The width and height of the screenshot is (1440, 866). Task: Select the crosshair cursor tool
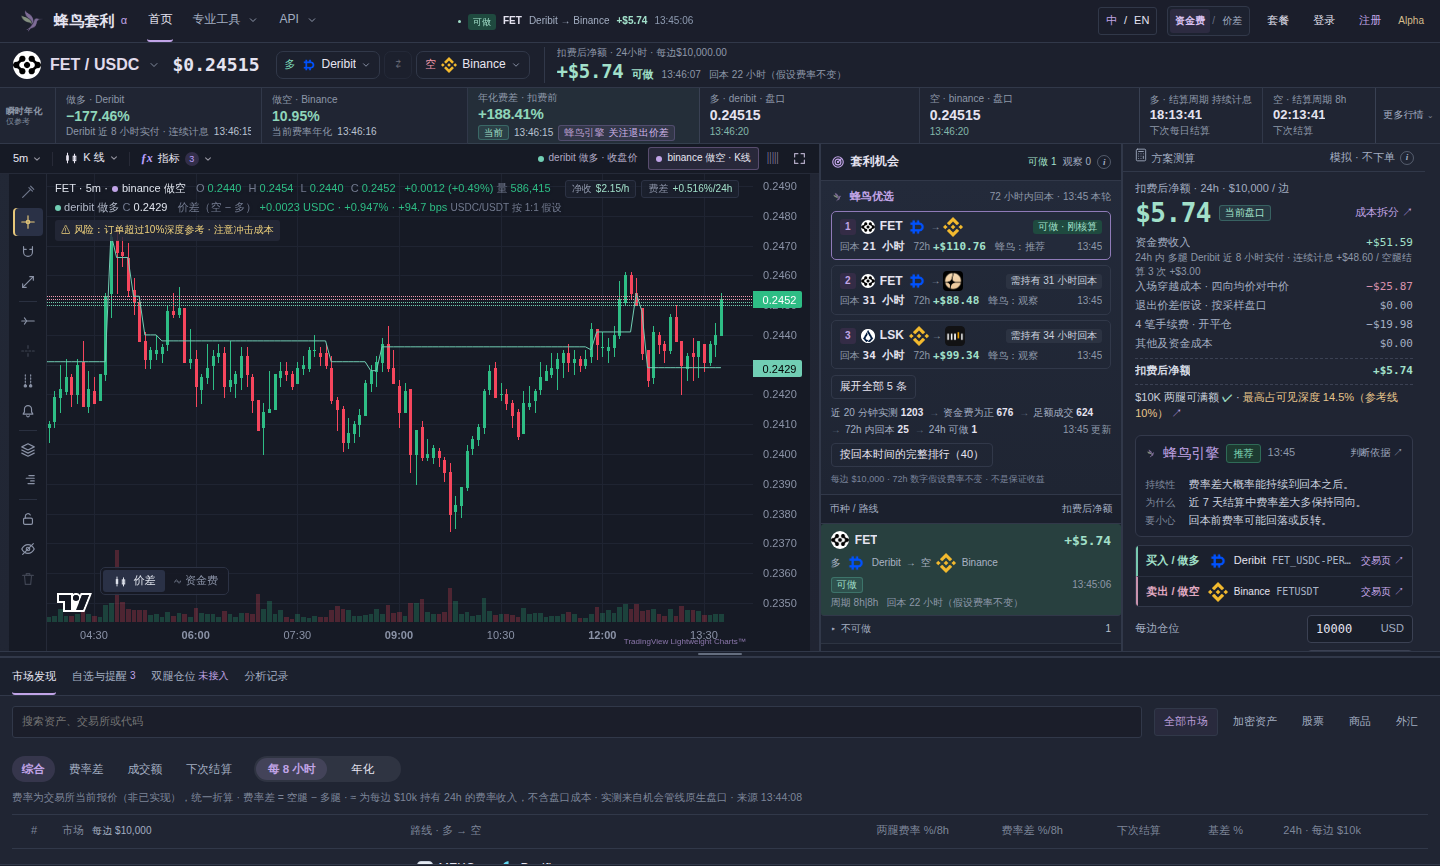pyautogui.click(x=28, y=222)
